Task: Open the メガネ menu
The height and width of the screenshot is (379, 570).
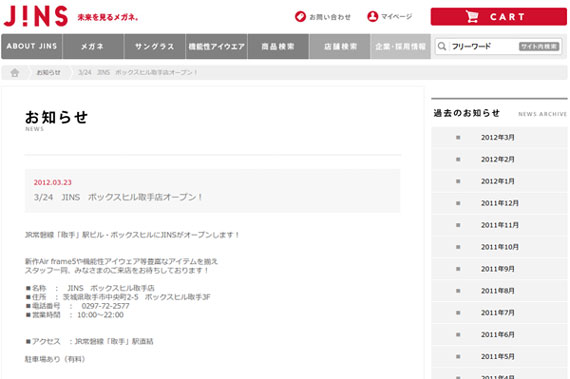Action: (x=93, y=47)
